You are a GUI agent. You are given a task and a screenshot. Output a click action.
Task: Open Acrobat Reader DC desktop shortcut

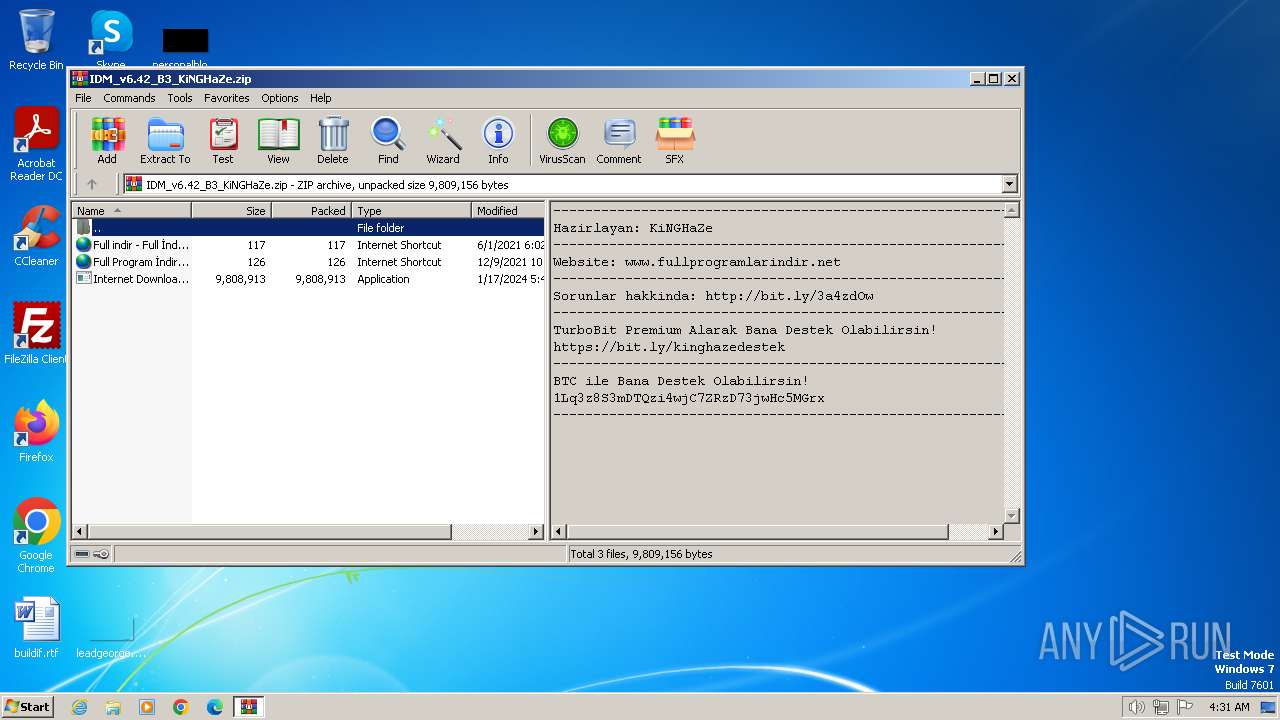coord(36,145)
